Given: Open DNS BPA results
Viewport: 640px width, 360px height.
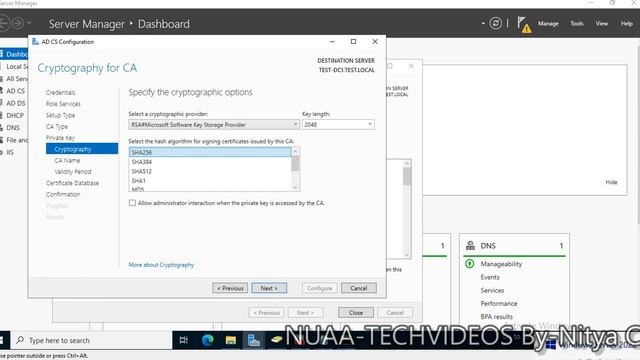Looking at the screenshot, I should (x=496, y=316).
